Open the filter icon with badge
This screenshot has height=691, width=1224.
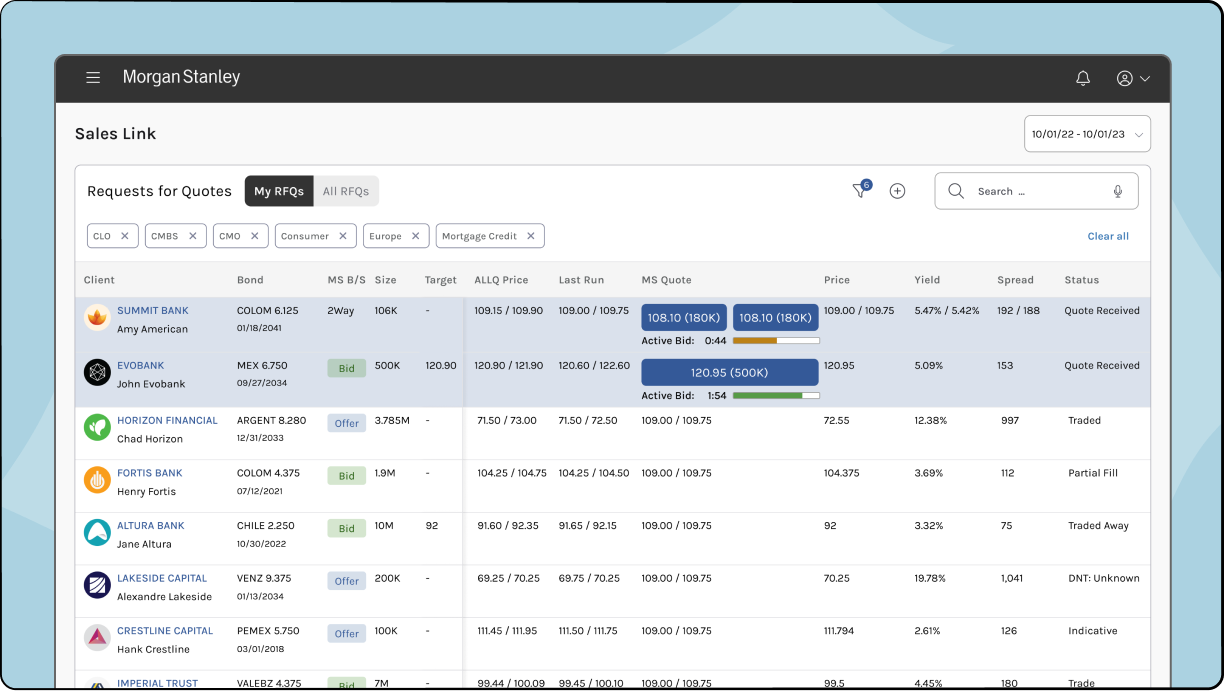coord(861,190)
